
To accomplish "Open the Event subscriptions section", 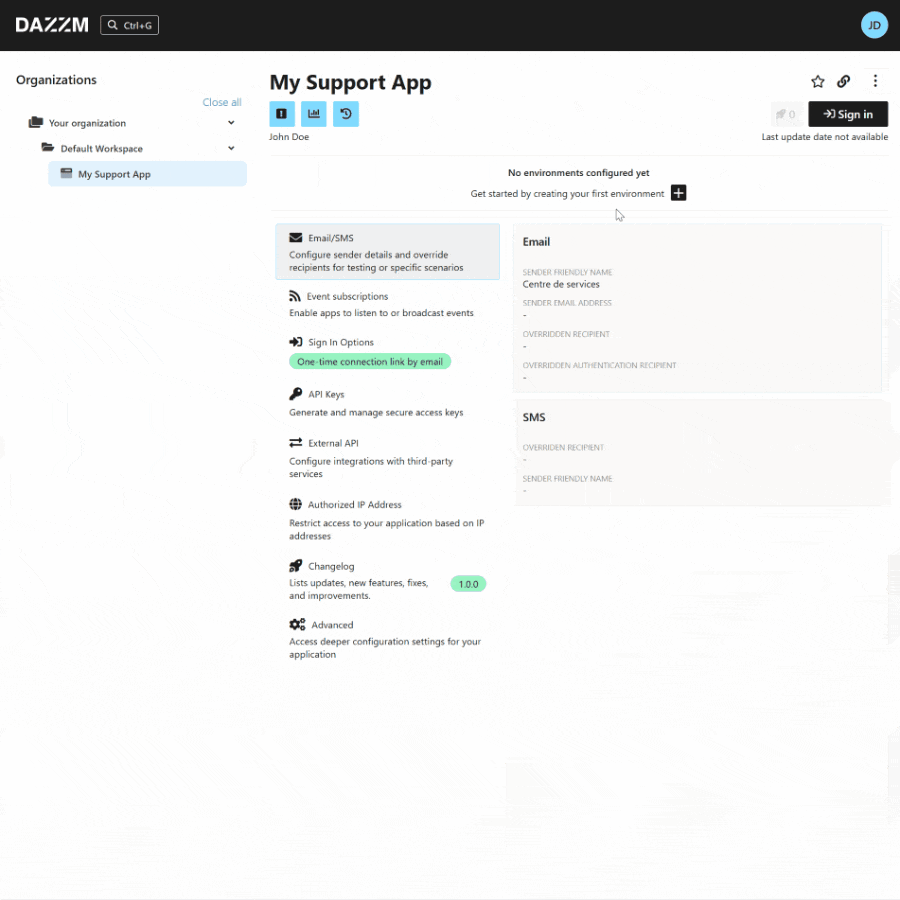I will 347,296.
